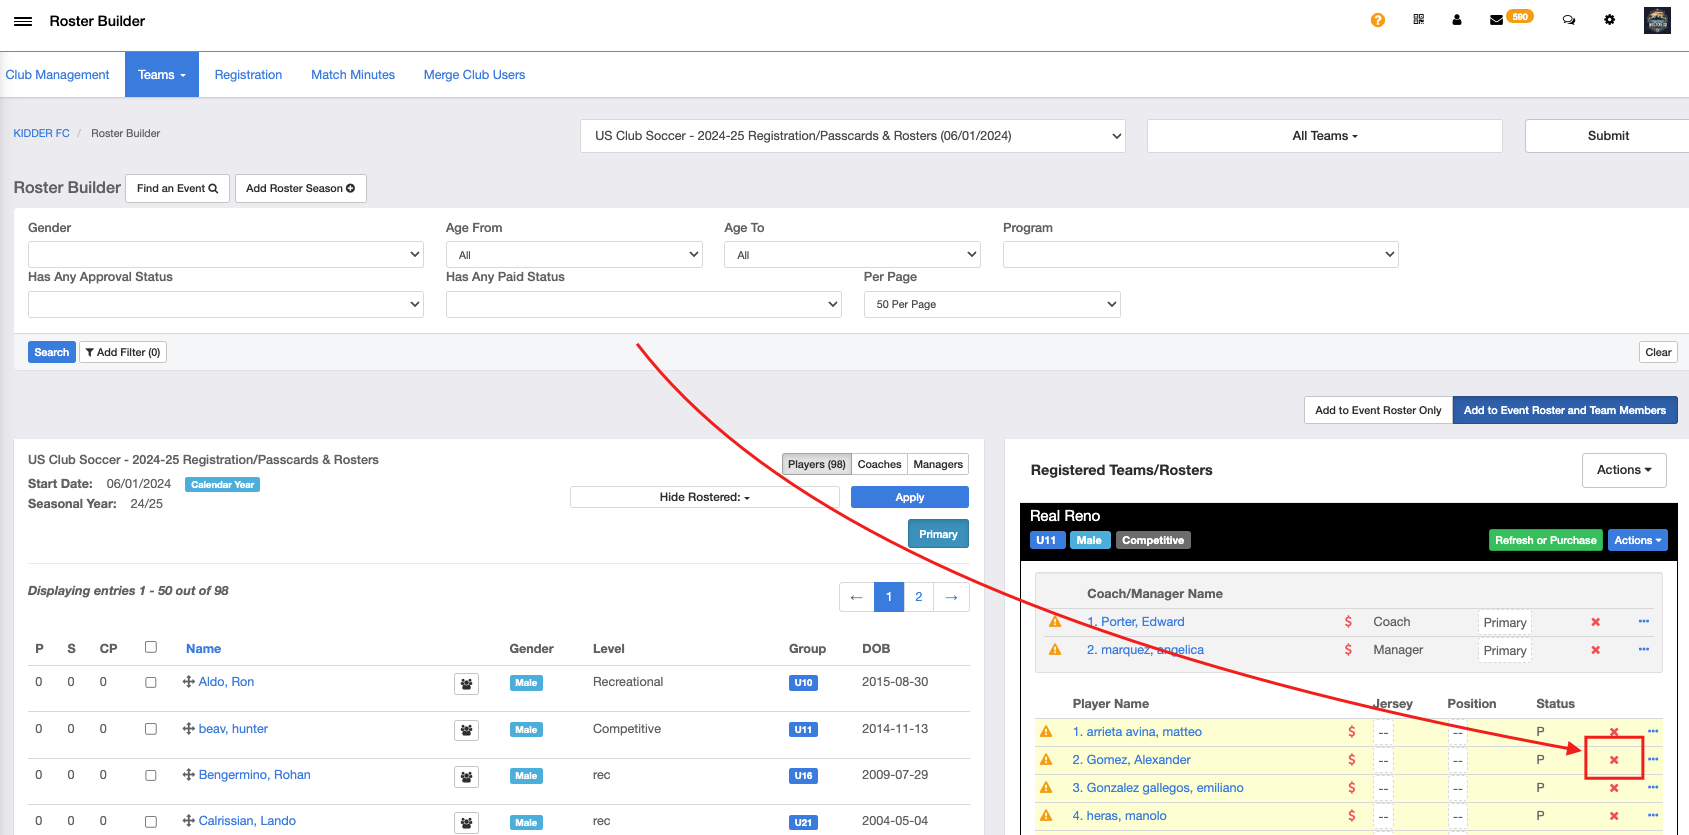Screen dimensions: 1689x835
Task: Go to page 2 of player entries
Action: tap(918, 597)
